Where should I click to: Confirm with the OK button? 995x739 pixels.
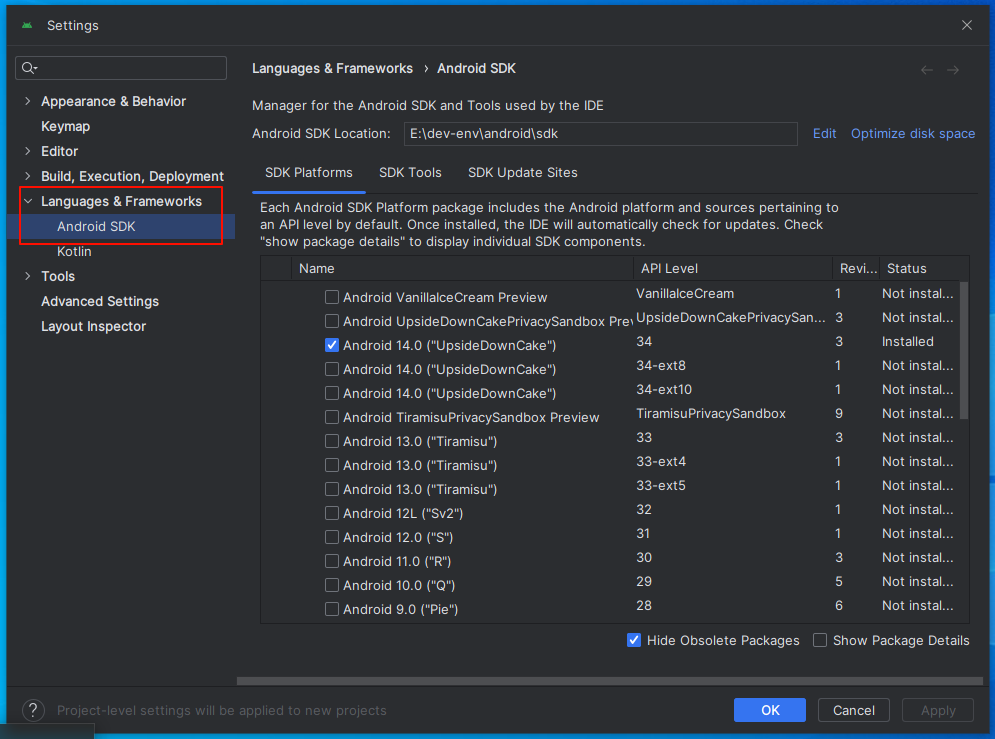(x=770, y=710)
